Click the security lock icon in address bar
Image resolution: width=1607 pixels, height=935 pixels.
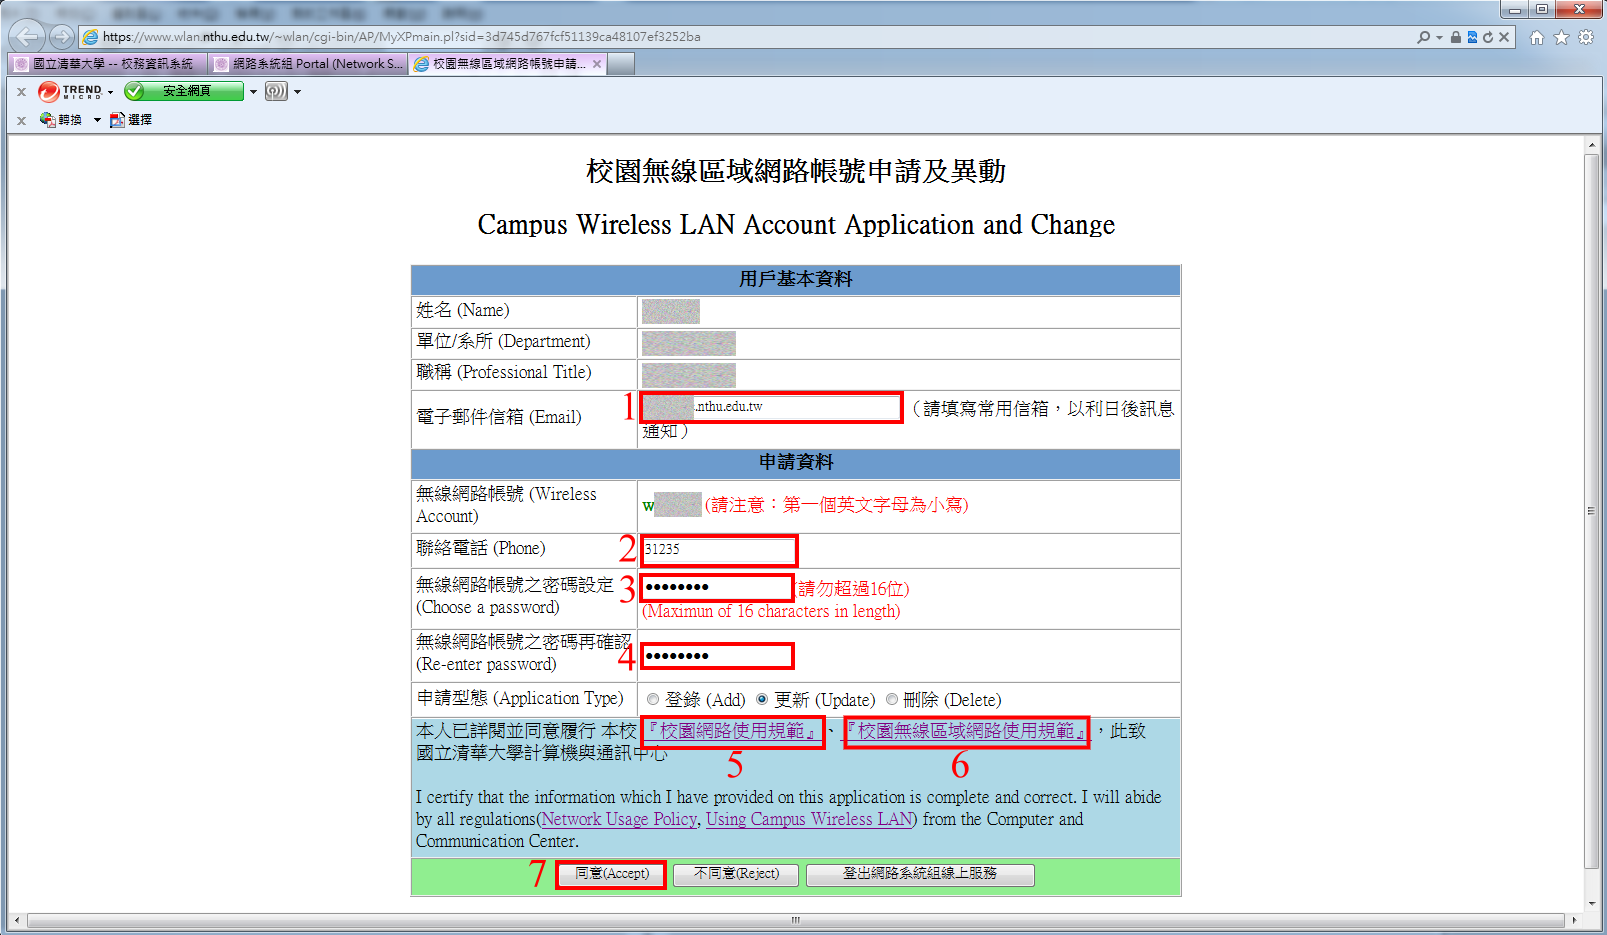[x=1456, y=37]
